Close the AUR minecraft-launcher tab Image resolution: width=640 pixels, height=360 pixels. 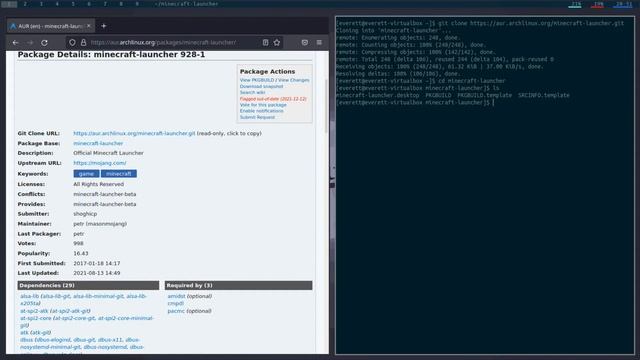89,26
